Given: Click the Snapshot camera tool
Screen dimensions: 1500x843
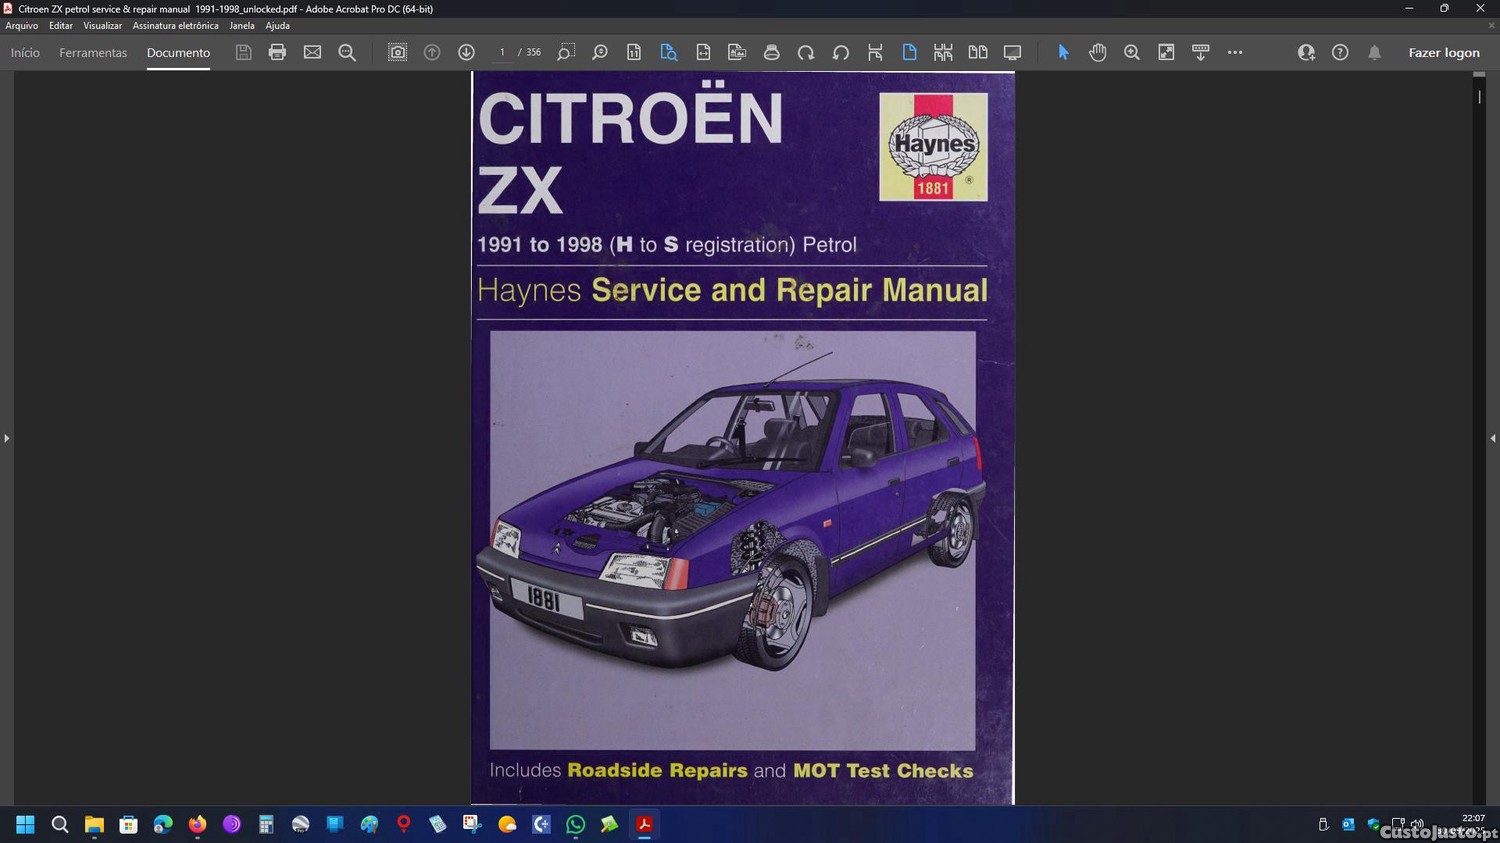Looking at the screenshot, I should tap(397, 53).
